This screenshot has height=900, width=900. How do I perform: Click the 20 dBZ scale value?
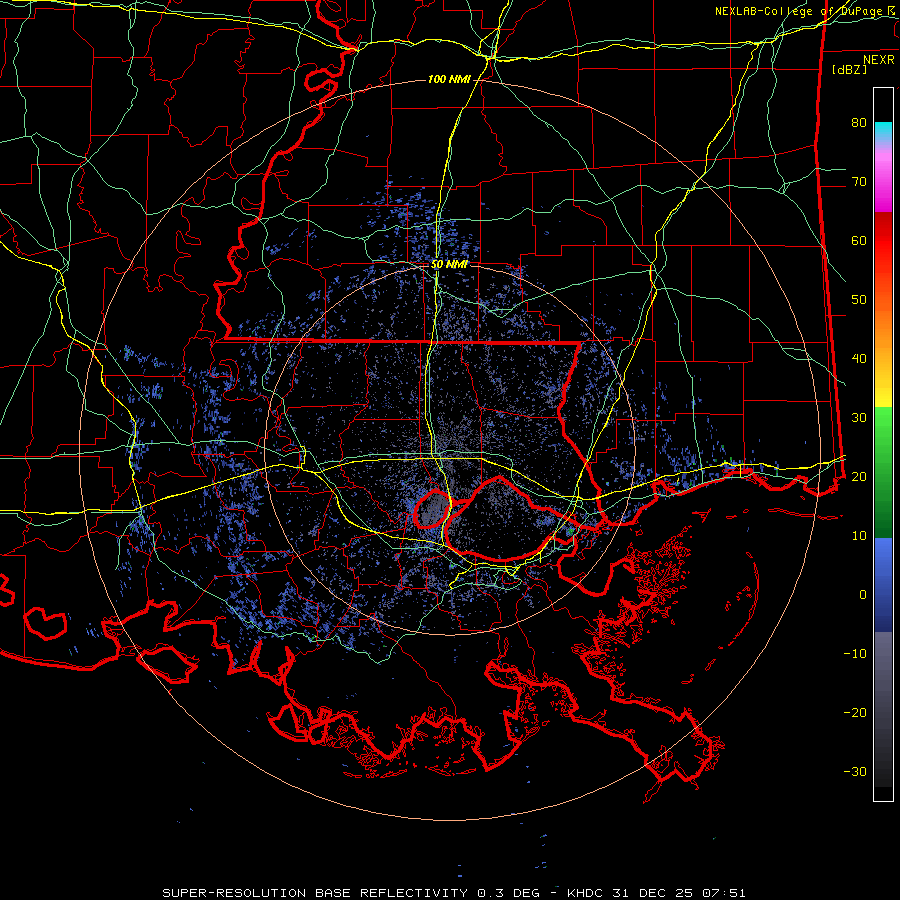click(x=859, y=477)
